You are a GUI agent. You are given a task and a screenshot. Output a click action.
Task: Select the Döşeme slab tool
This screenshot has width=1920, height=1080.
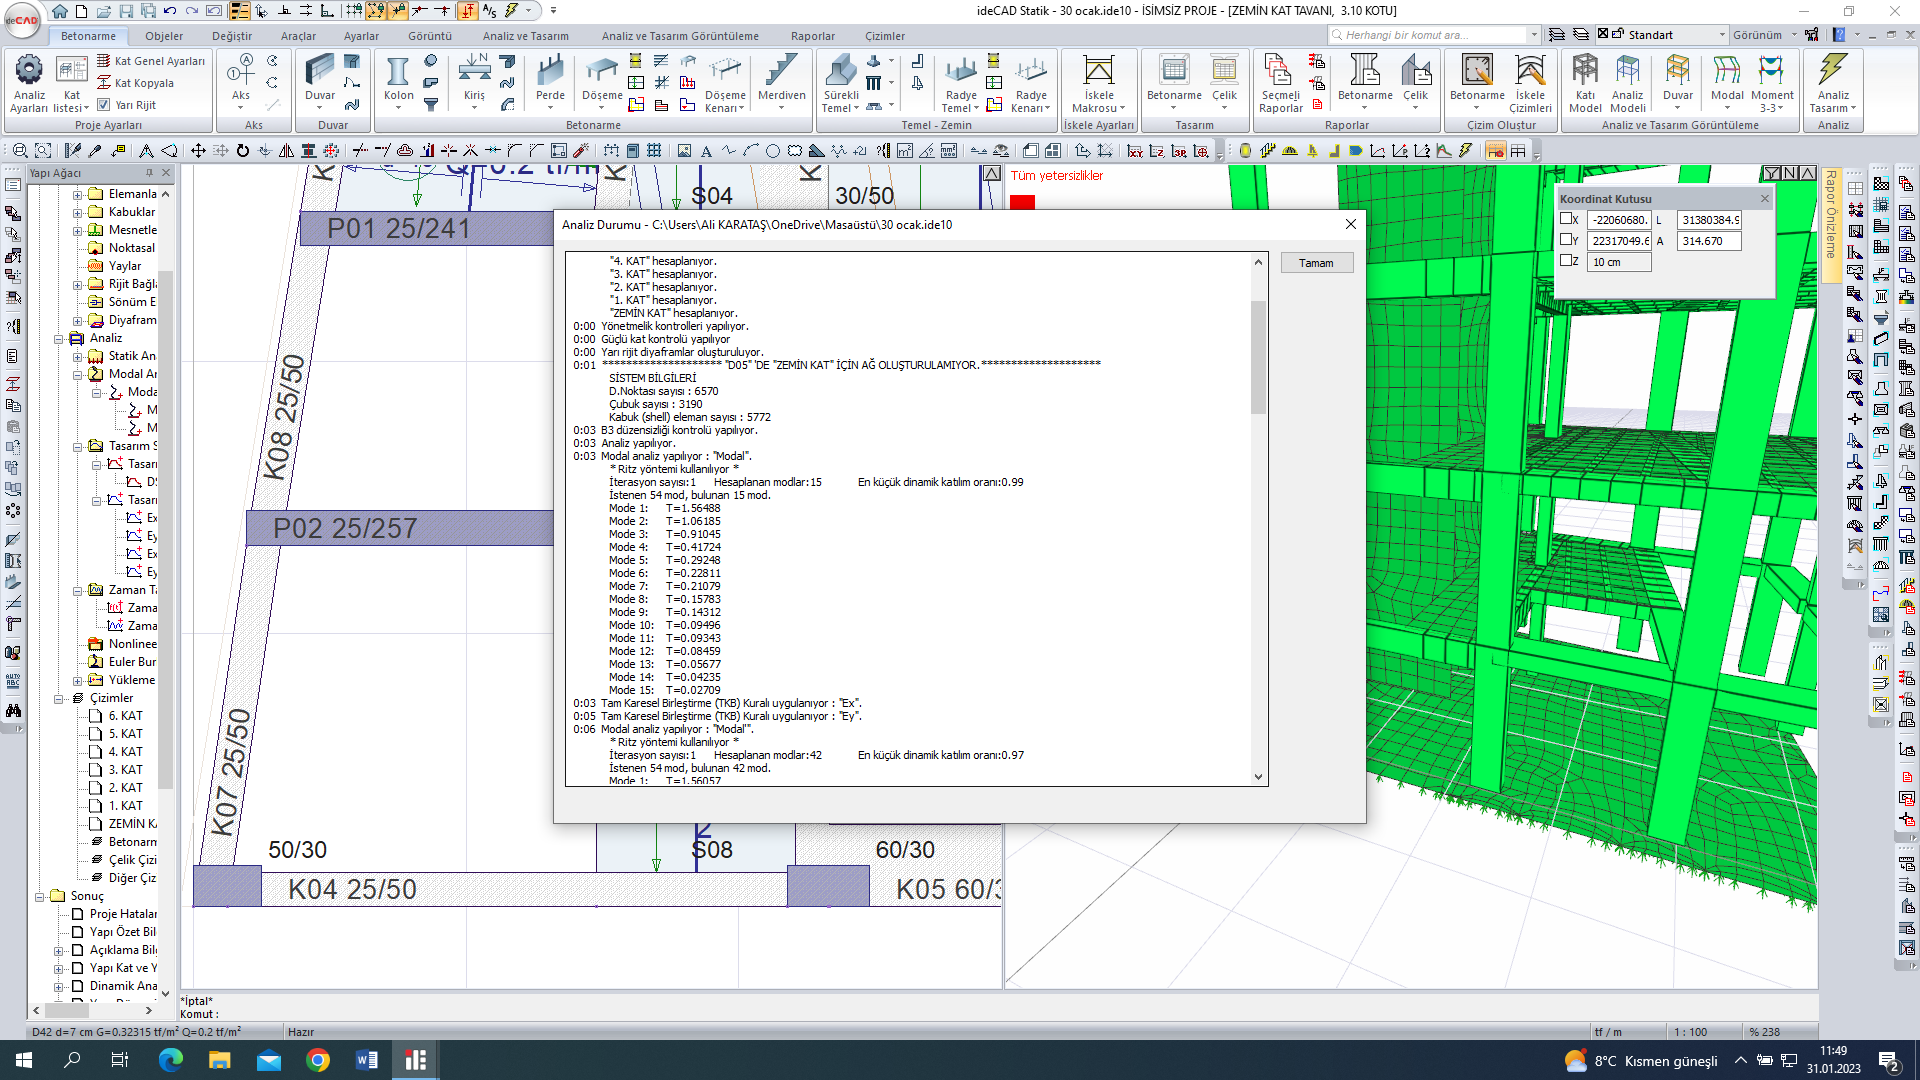(602, 83)
